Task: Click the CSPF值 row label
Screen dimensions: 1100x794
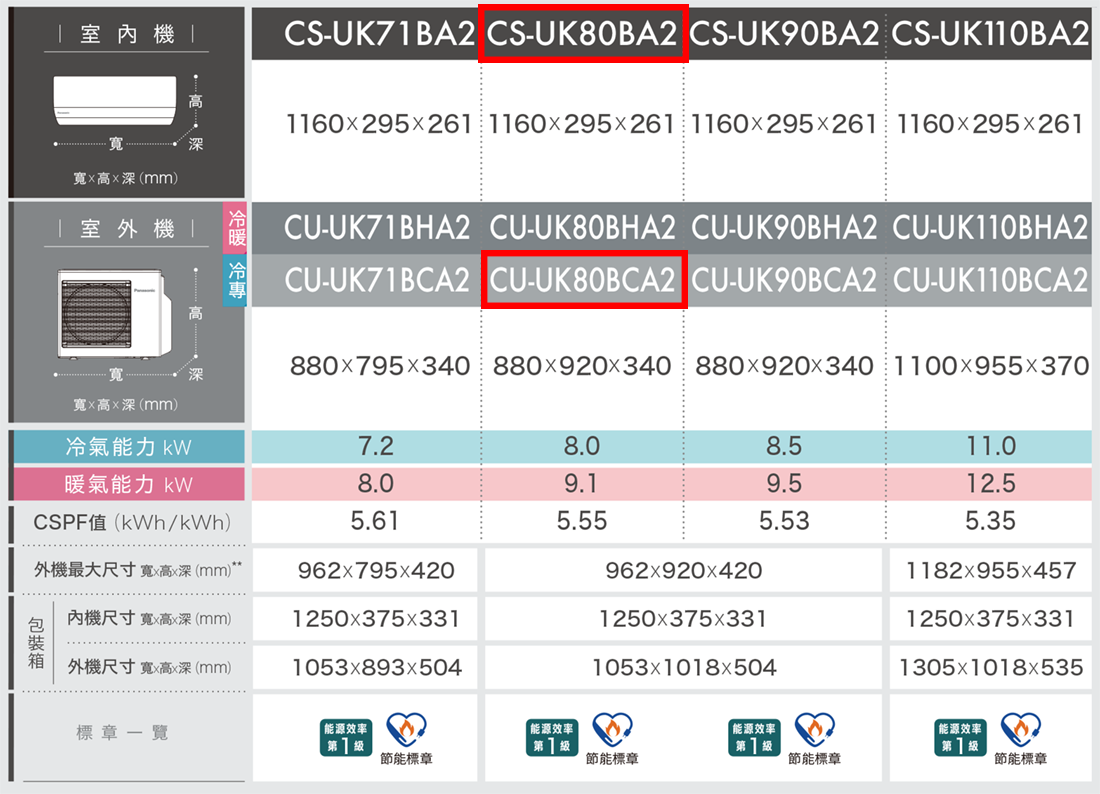Action: [132, 523]
